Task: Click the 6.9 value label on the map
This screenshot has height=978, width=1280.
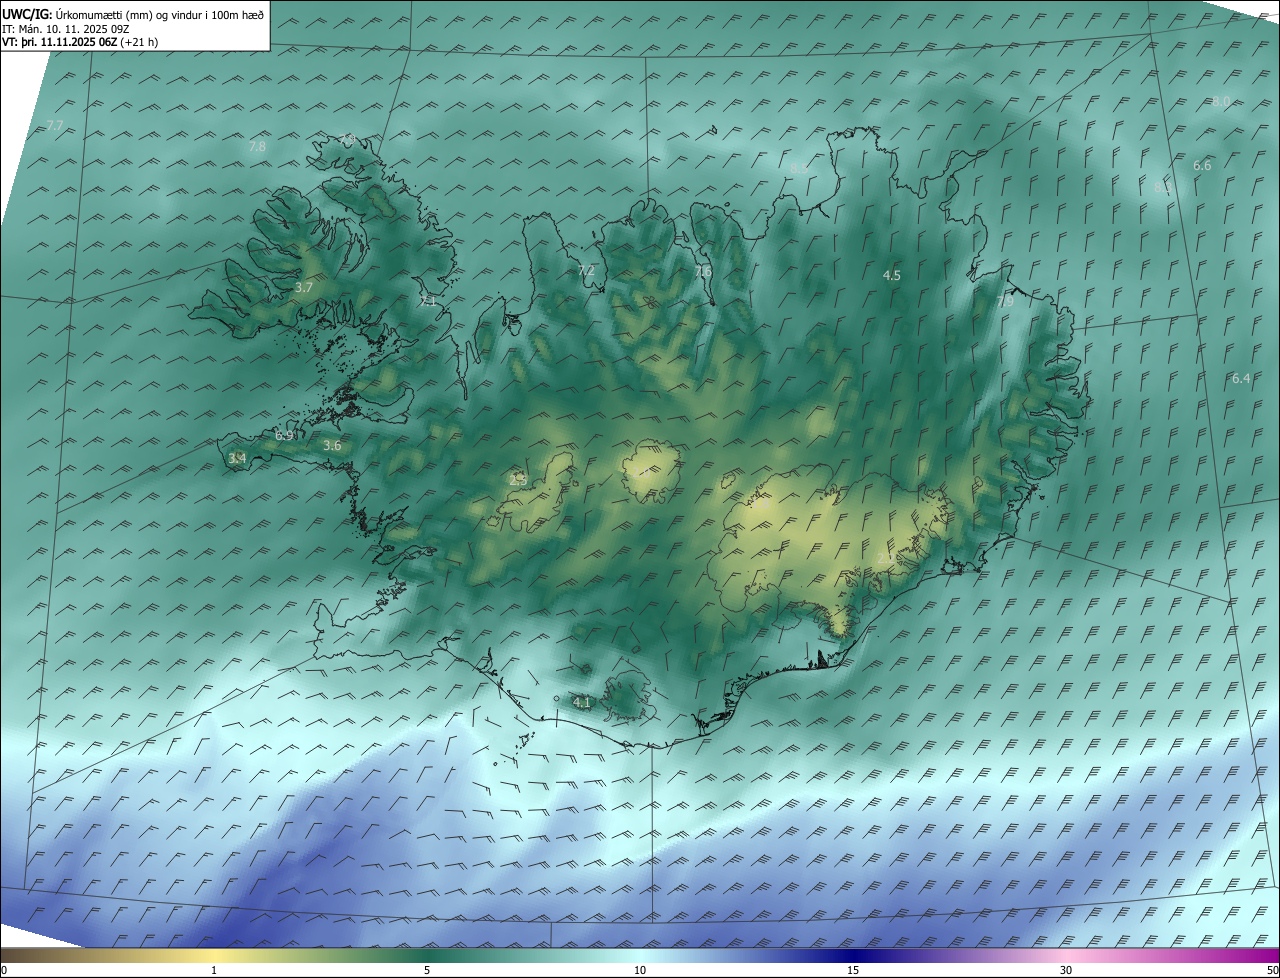Action: [284, 435]
